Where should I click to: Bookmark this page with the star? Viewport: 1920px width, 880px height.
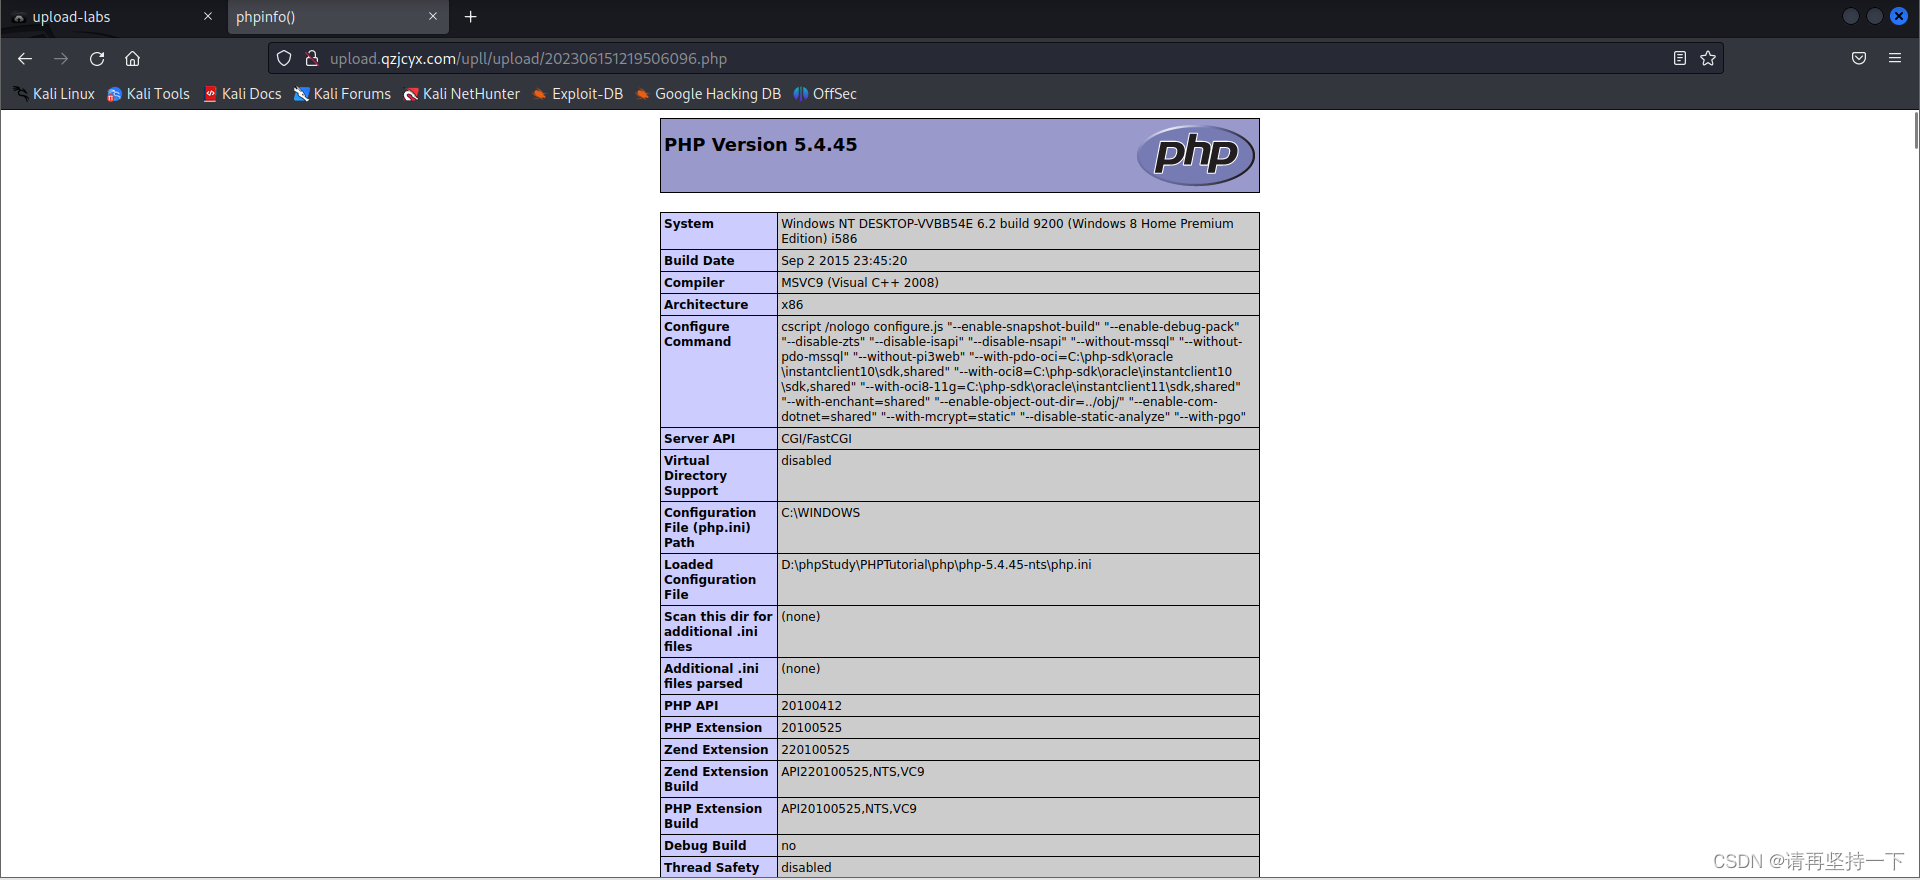pos(1708,59)
